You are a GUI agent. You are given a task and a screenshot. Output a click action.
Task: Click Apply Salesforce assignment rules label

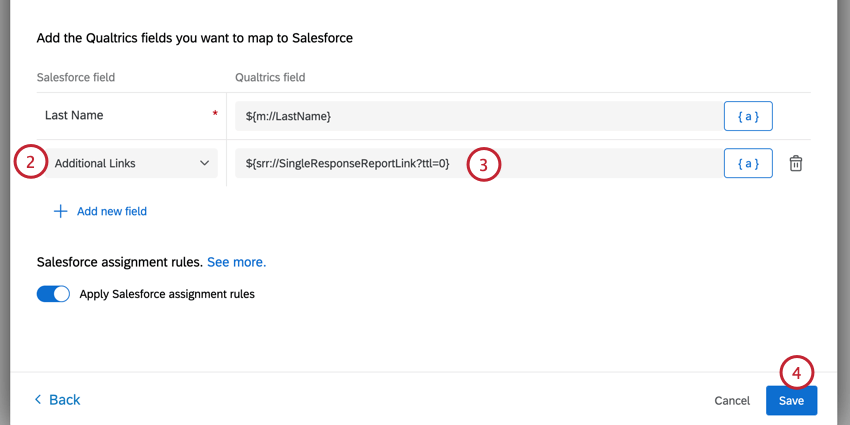(167, 294)
